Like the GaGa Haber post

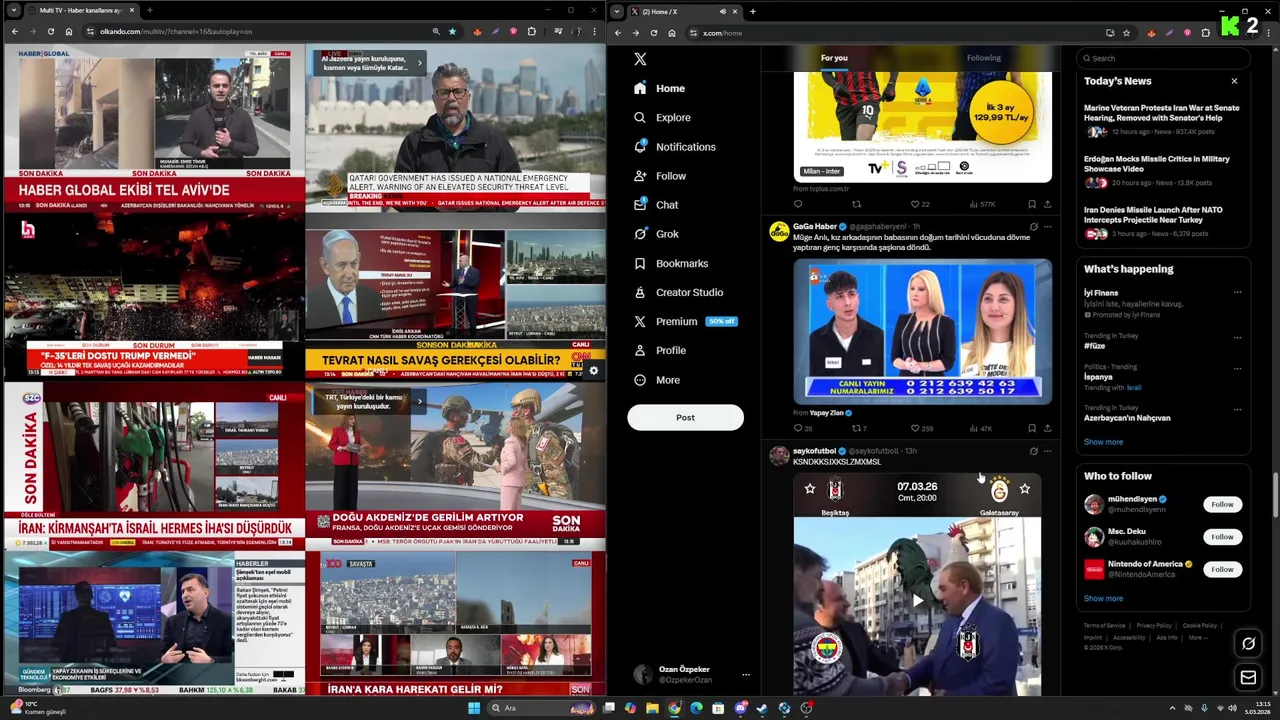(x=914, y=428)
